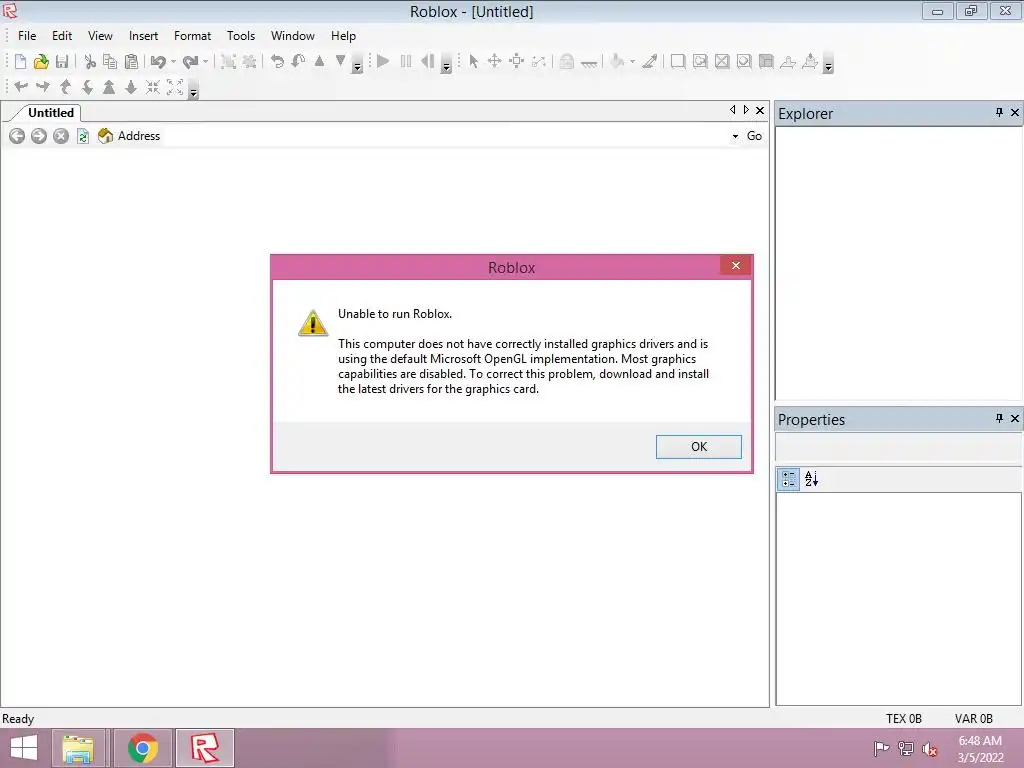Click the New file toolbar icon

pos(20,61)
